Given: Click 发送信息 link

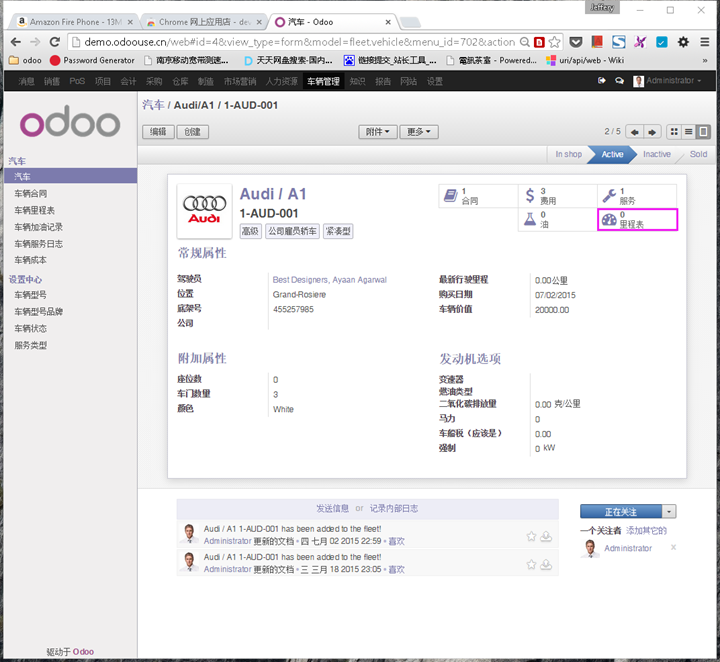Looking at the screenshot, I should coord(332,508).
